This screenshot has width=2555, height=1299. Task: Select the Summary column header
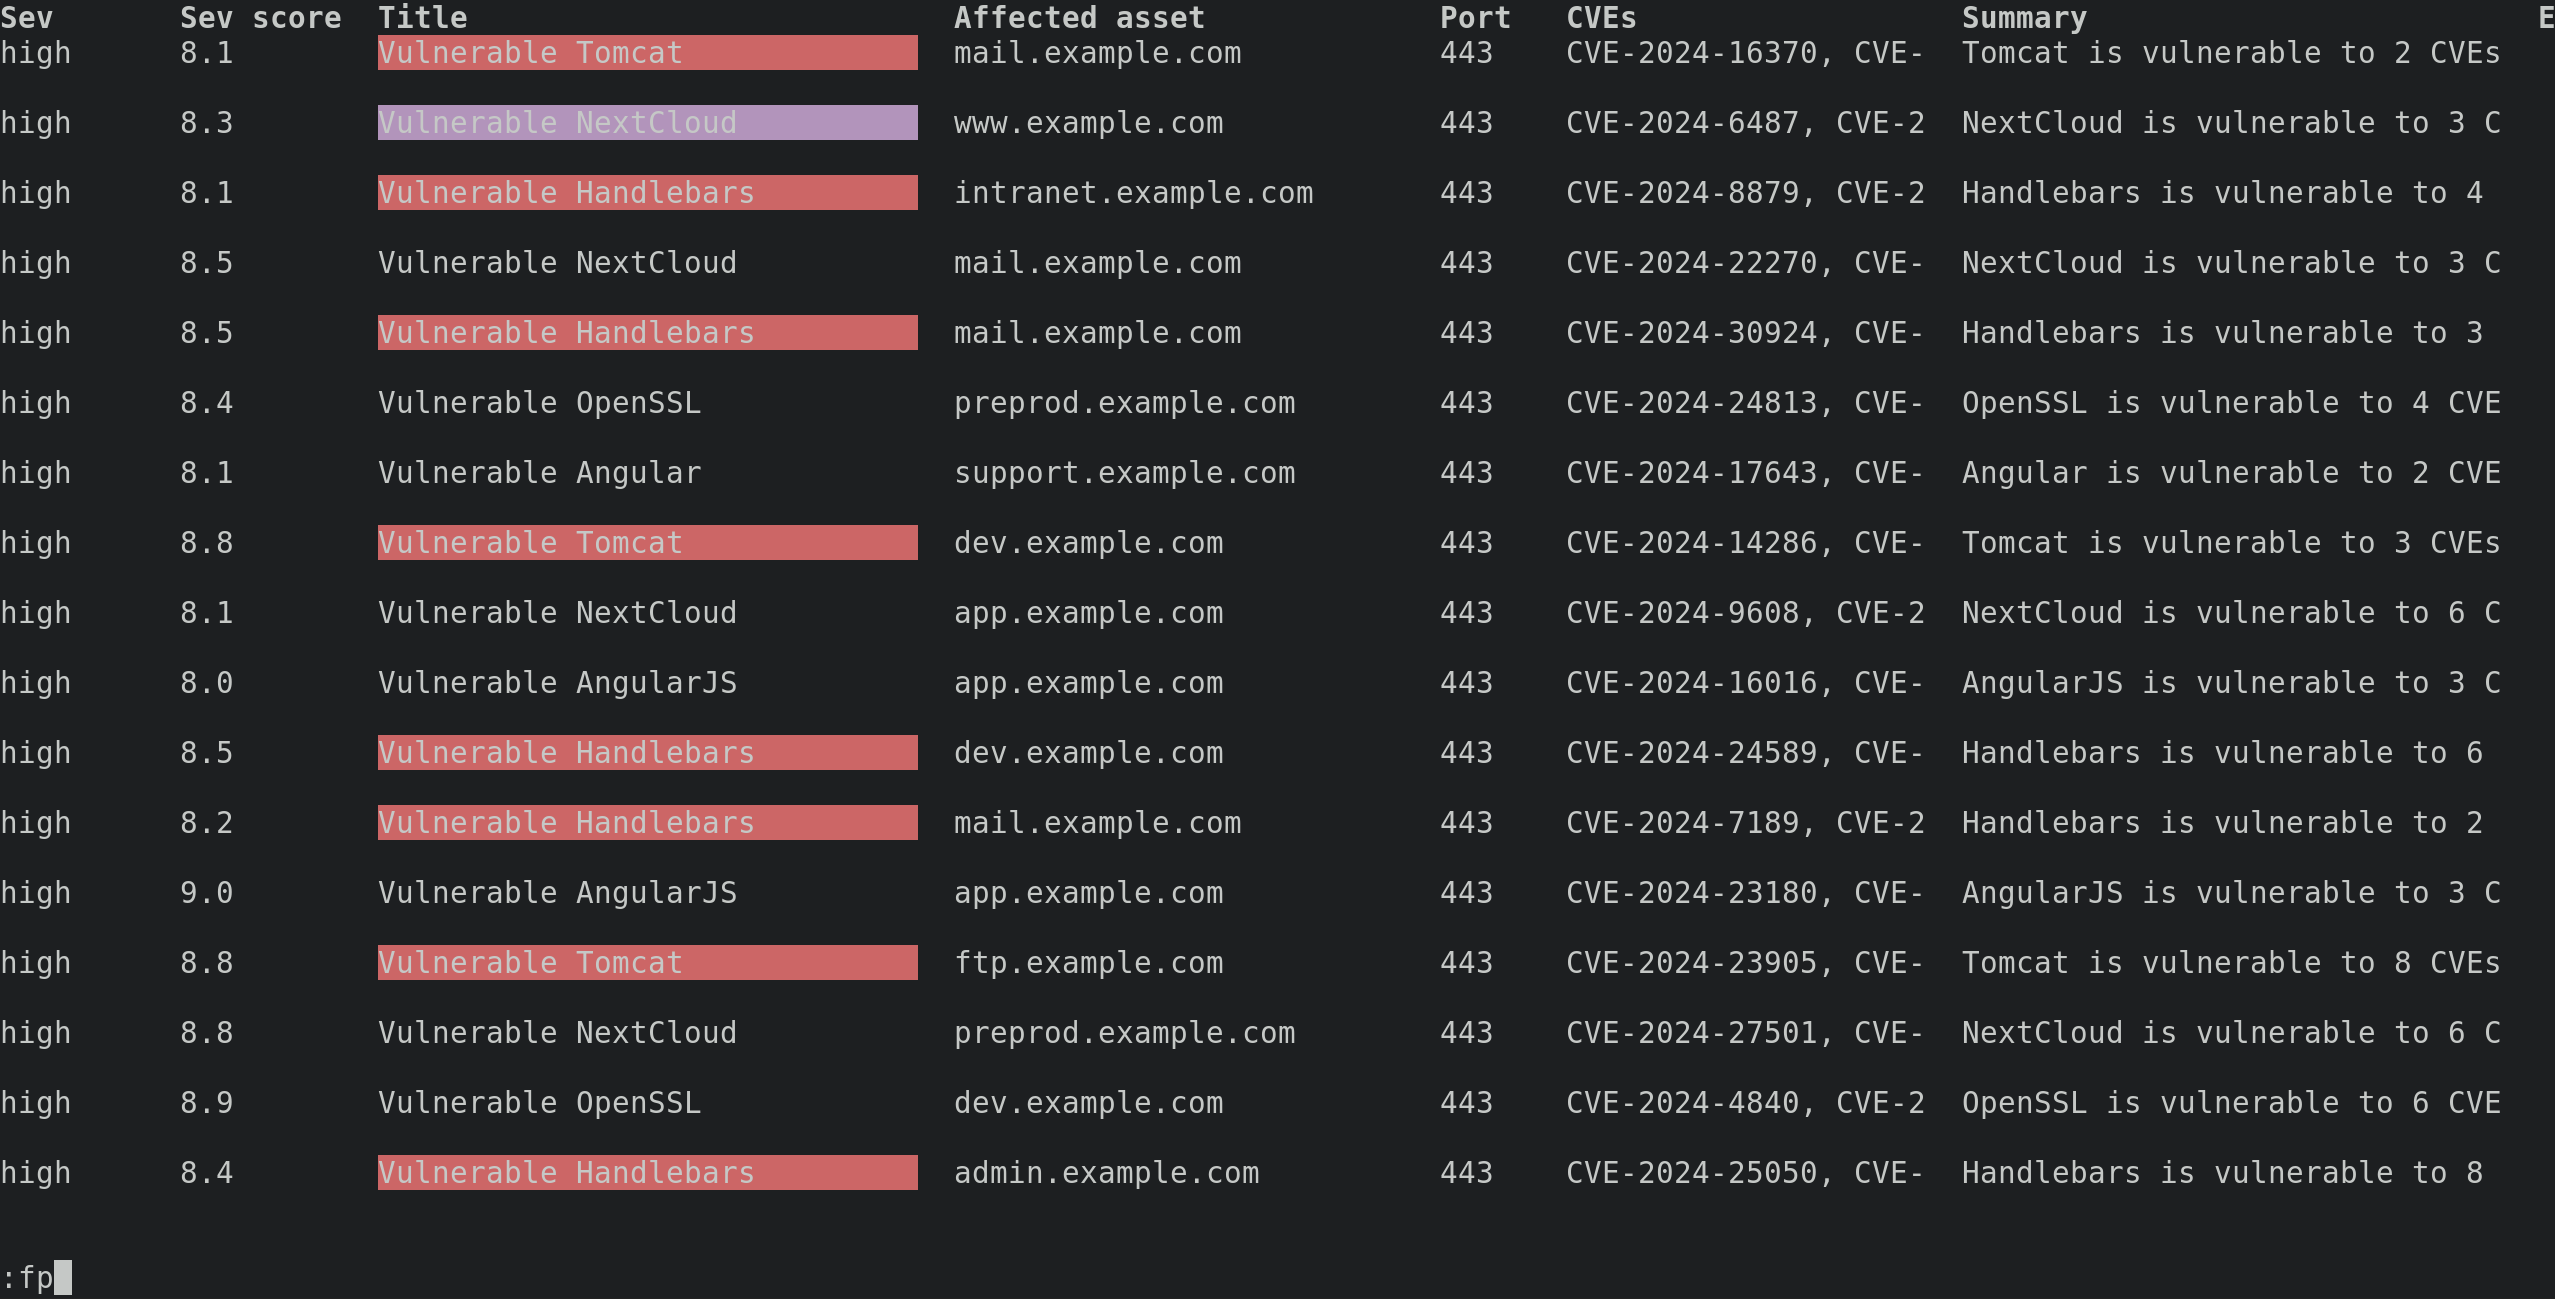pos(2024,18)
